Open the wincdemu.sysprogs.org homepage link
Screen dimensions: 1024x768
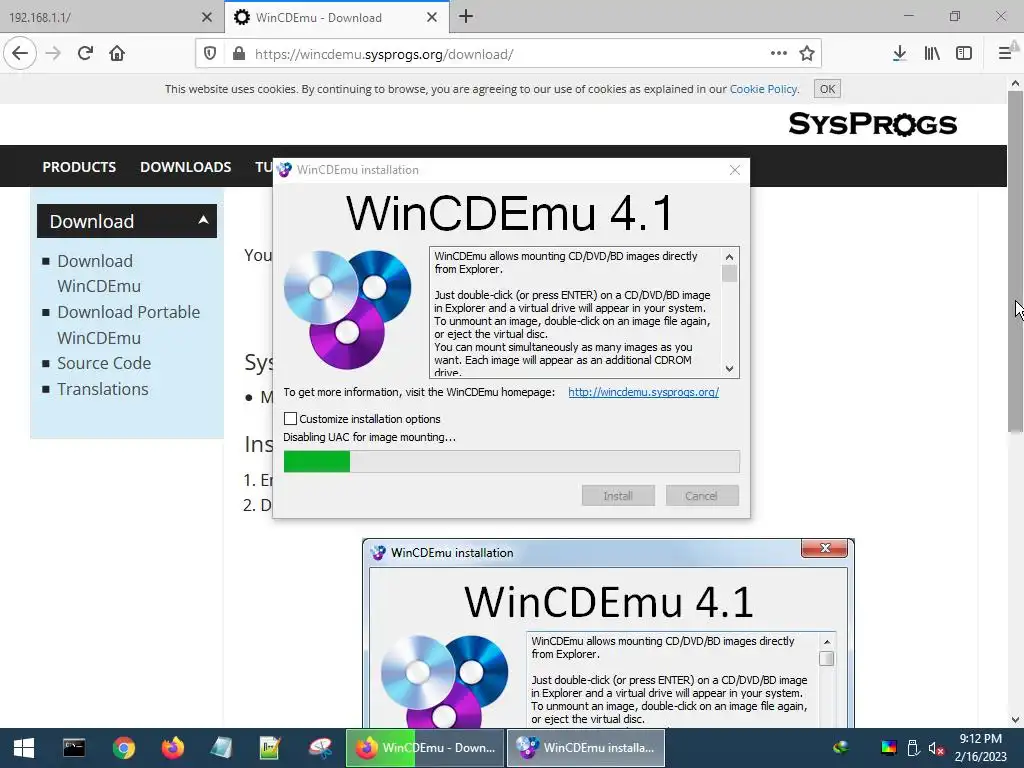pos(643,392)
